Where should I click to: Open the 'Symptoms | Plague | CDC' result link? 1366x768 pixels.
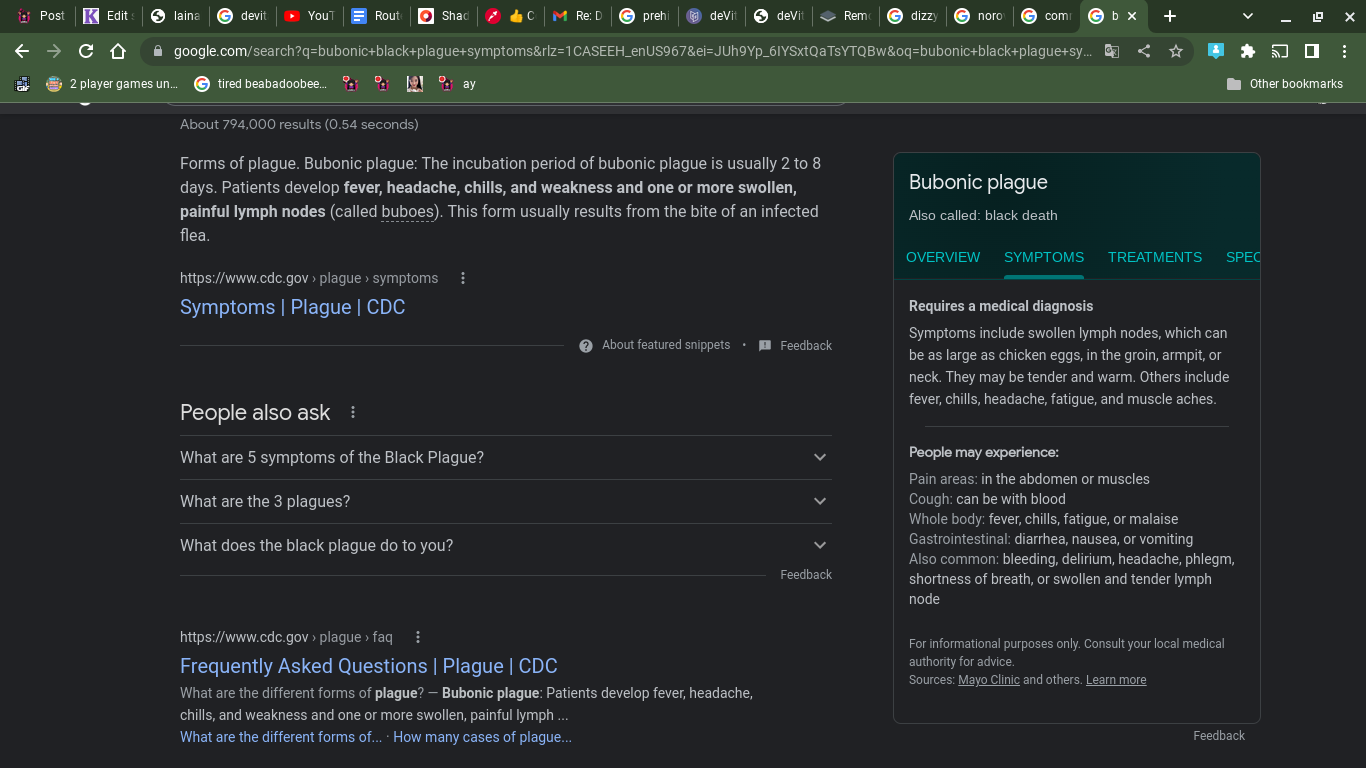(x=293, y=307)
